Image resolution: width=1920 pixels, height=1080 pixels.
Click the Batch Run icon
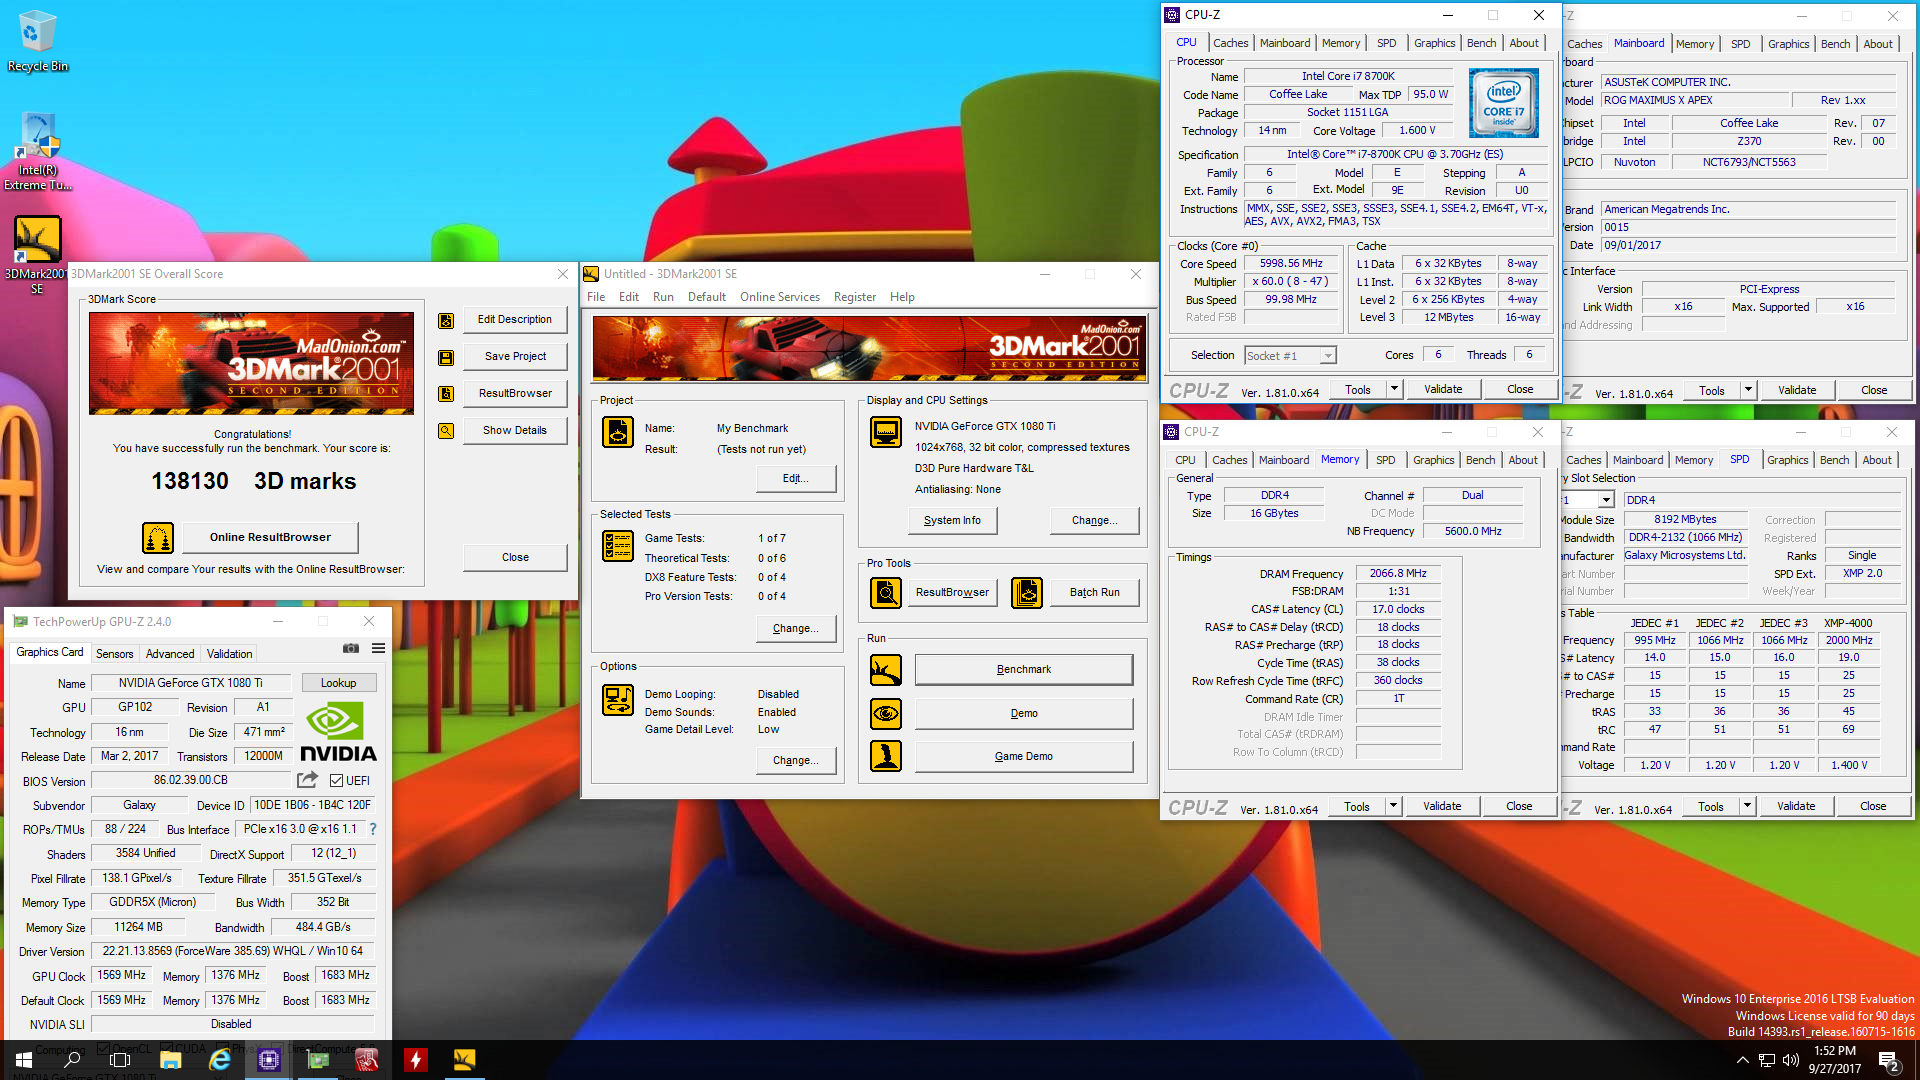pyautogui.click(x=1027, y=593)
